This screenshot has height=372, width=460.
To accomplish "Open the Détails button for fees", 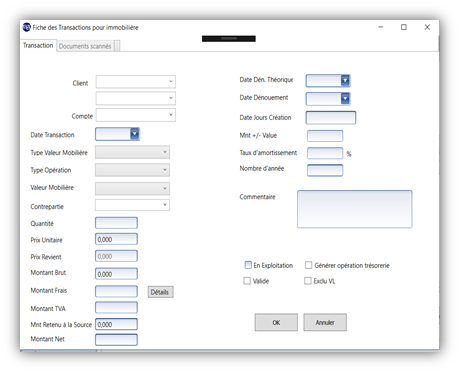I will tap(161, 292).
